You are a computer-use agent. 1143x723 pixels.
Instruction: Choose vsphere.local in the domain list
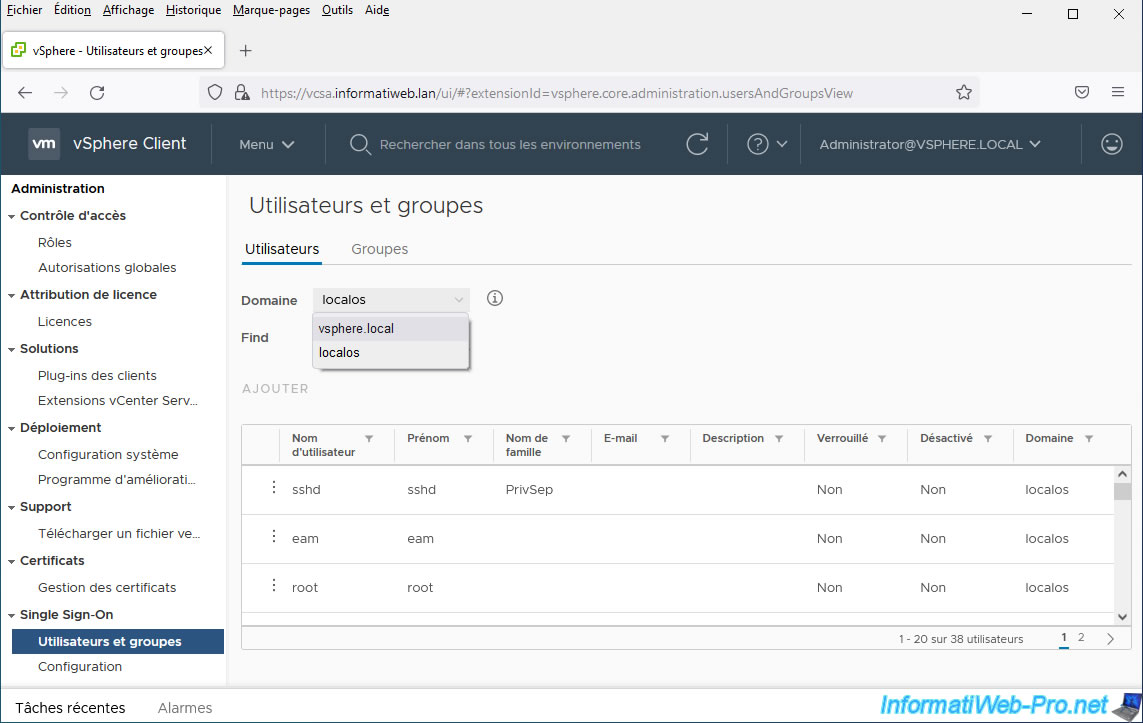point(391,329)
